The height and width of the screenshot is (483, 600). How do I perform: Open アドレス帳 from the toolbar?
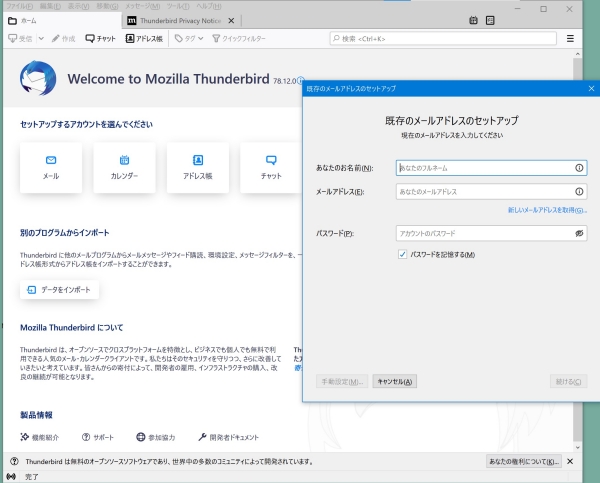click(144, 39)
